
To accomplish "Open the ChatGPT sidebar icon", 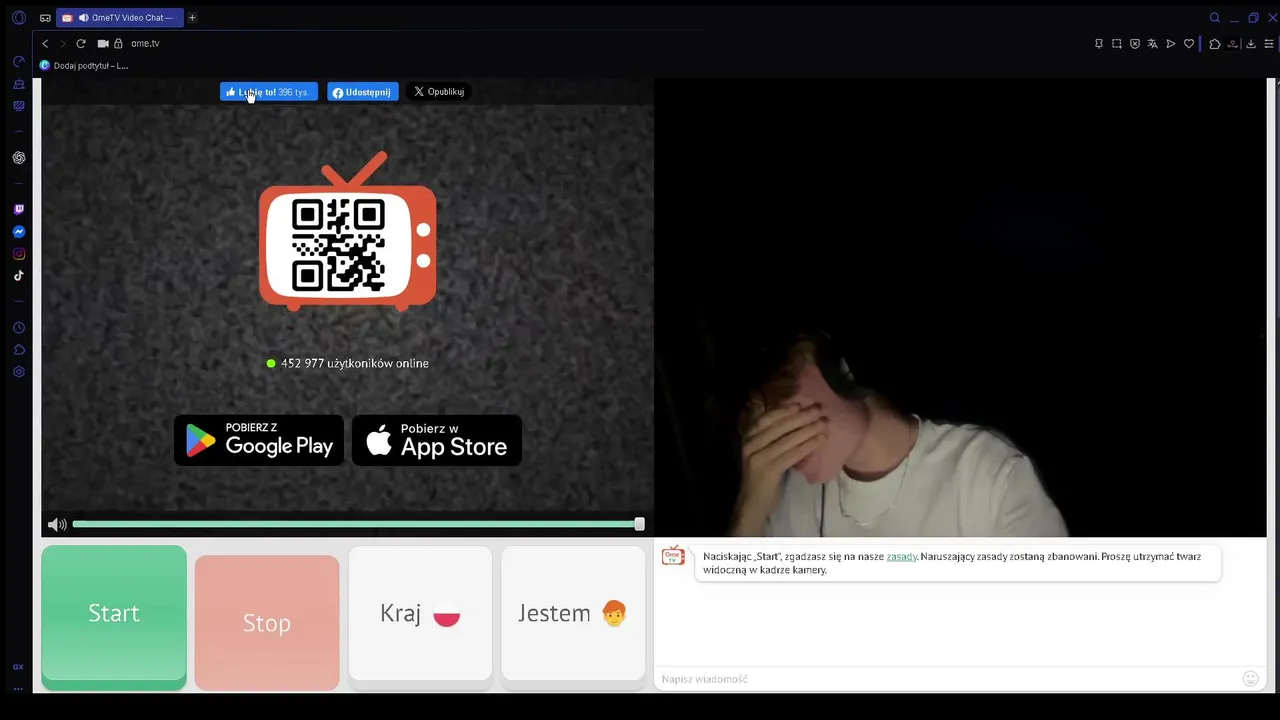I will pyautogui.click(x=19, y=158).
